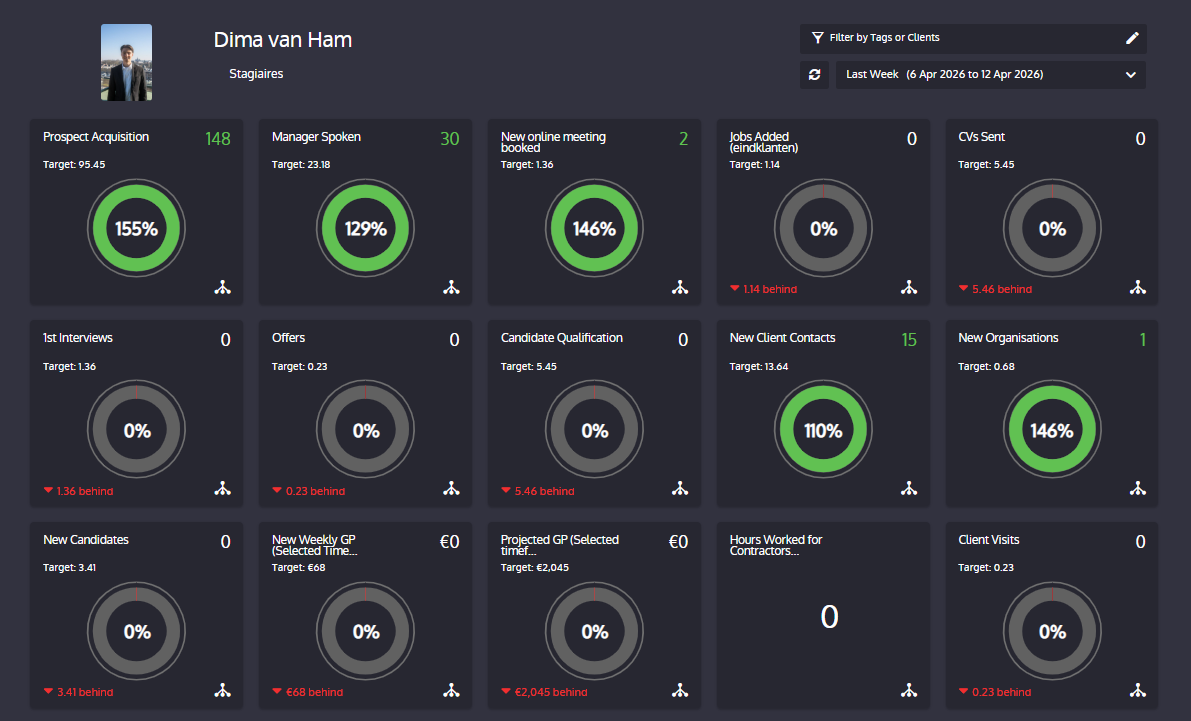Click the New Organisations 146% progress ring

click(x=1052, y=430)
